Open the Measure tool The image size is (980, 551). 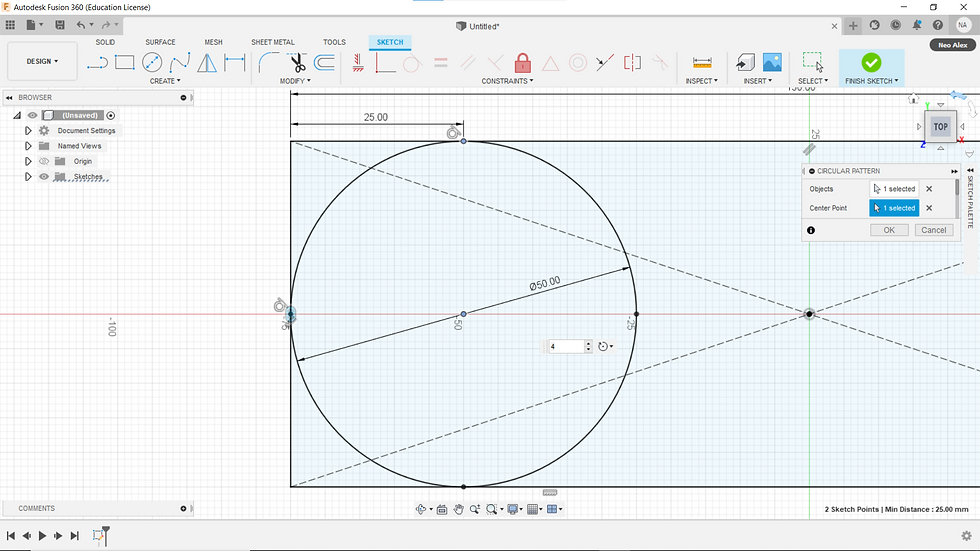point(702,62)
